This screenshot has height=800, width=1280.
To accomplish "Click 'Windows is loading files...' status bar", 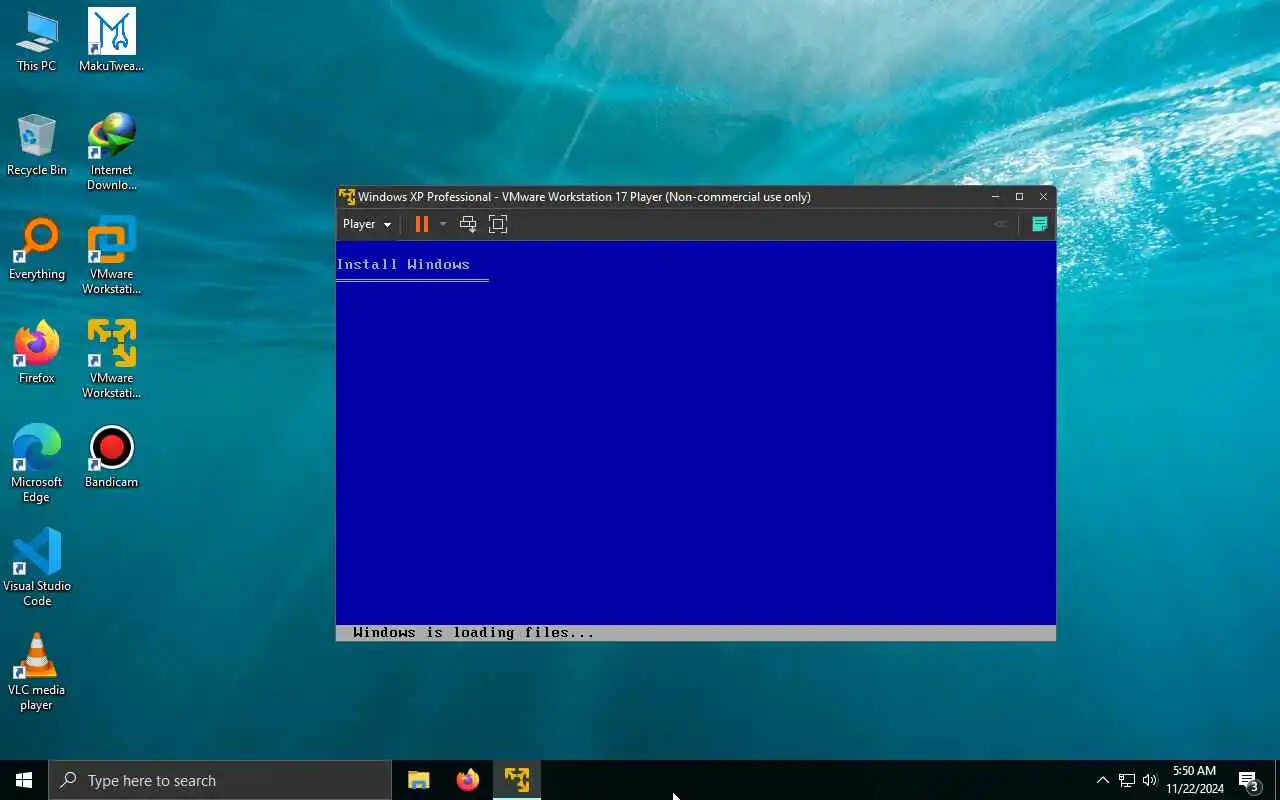I will (x=696, y=632).
